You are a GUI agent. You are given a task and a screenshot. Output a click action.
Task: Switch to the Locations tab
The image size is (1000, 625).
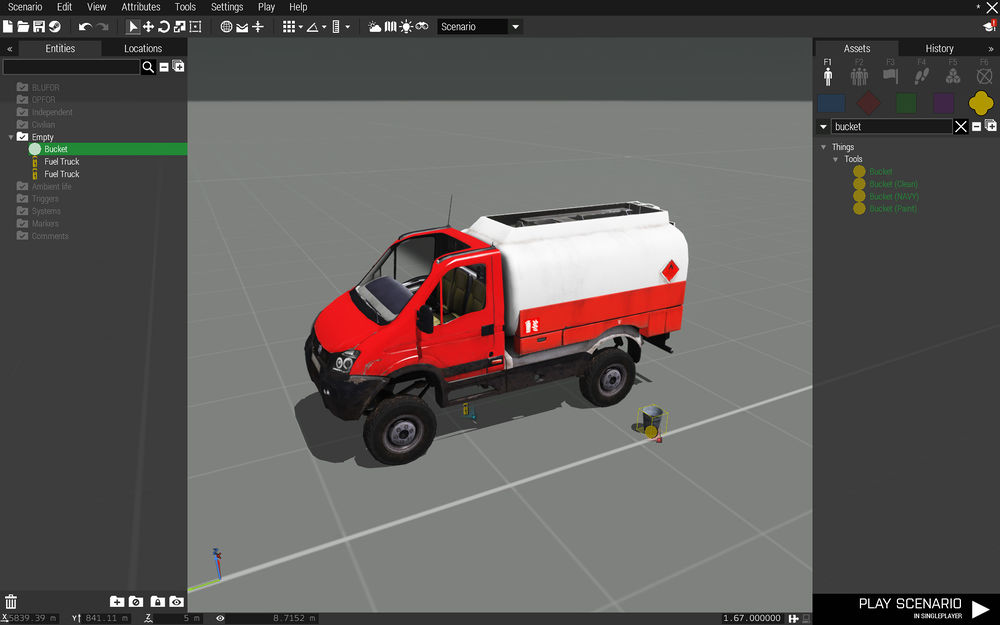(142, 47)
